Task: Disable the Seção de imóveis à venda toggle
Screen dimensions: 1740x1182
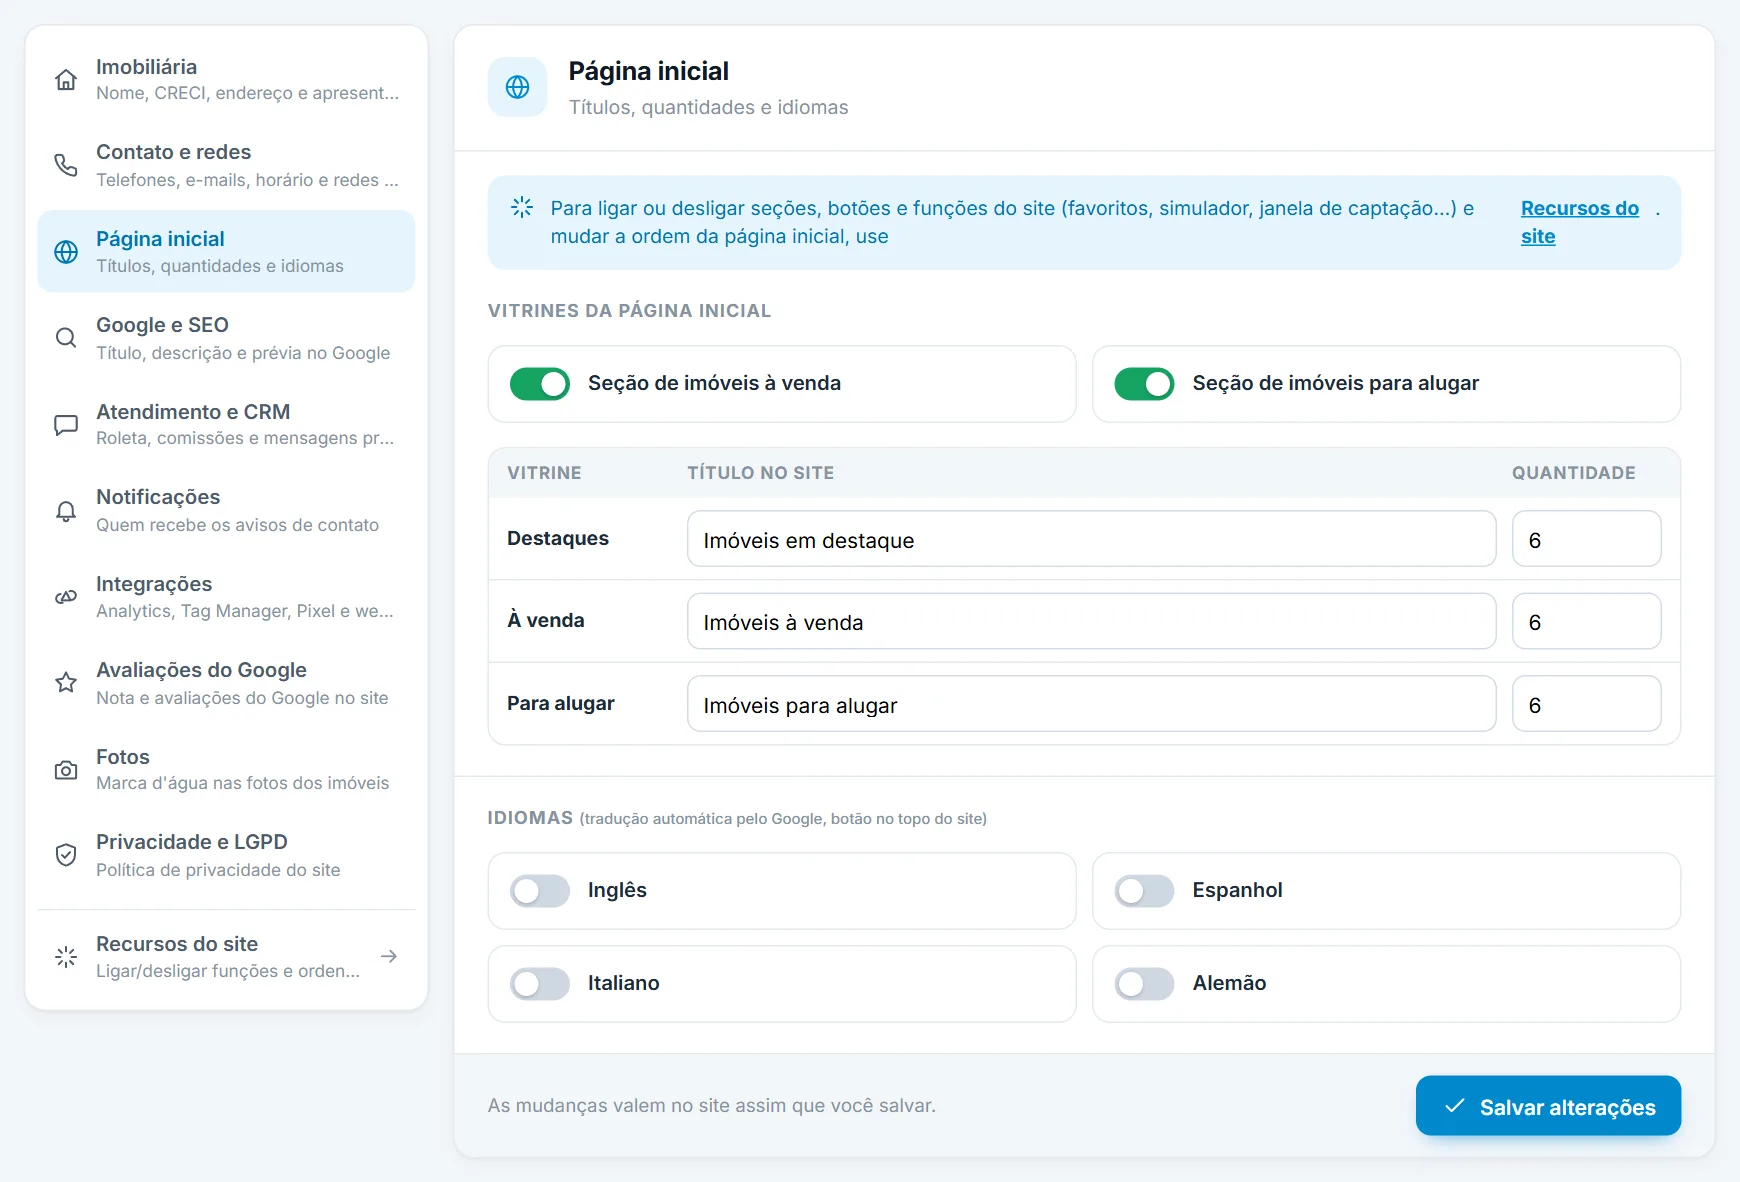Action: click(540, 384)
